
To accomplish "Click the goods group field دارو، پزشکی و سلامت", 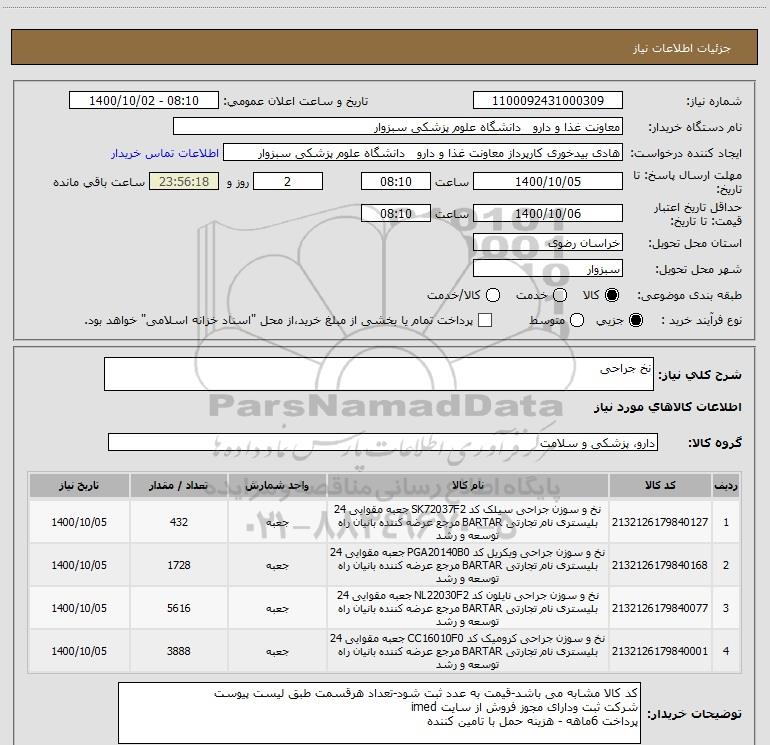I will tap(383, 442).
